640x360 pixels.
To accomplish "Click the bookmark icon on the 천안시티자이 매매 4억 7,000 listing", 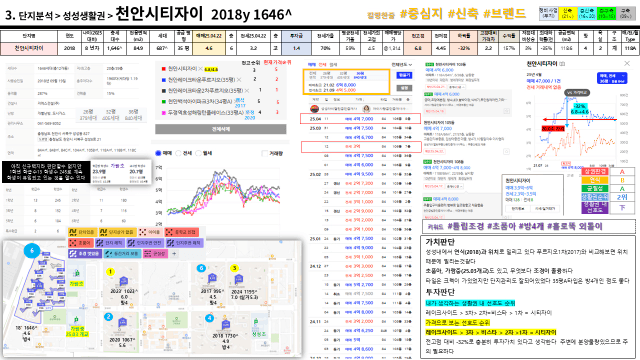I will (x=506, y=151).
